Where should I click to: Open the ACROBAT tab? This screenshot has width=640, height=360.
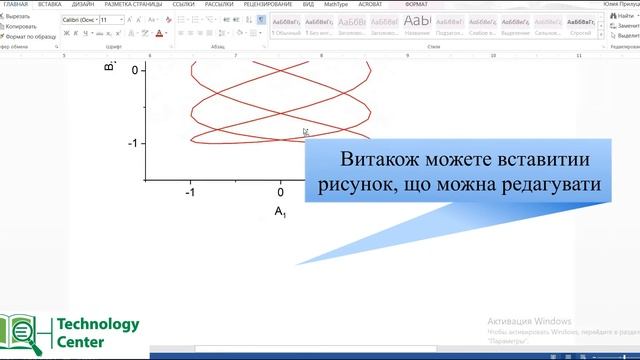(370, 4)
